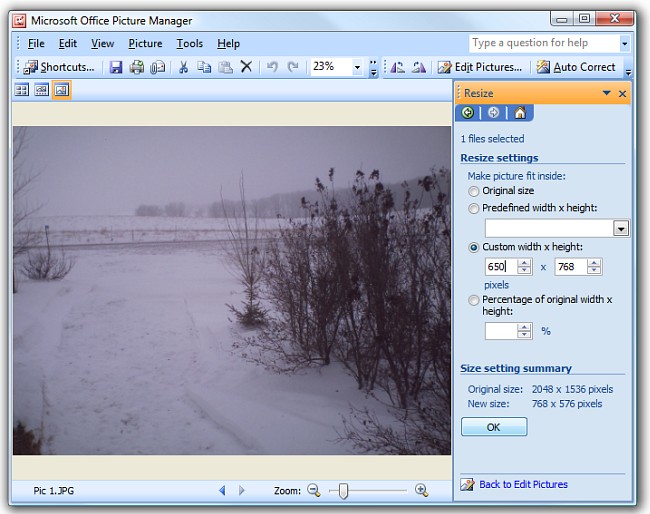
Task: Open the Edit menu
Action: pos(68,44)
